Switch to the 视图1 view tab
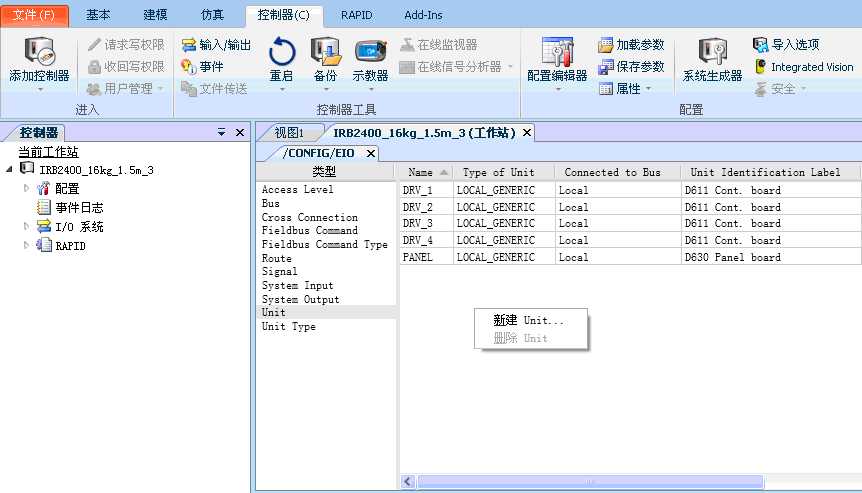 point(289,132)
